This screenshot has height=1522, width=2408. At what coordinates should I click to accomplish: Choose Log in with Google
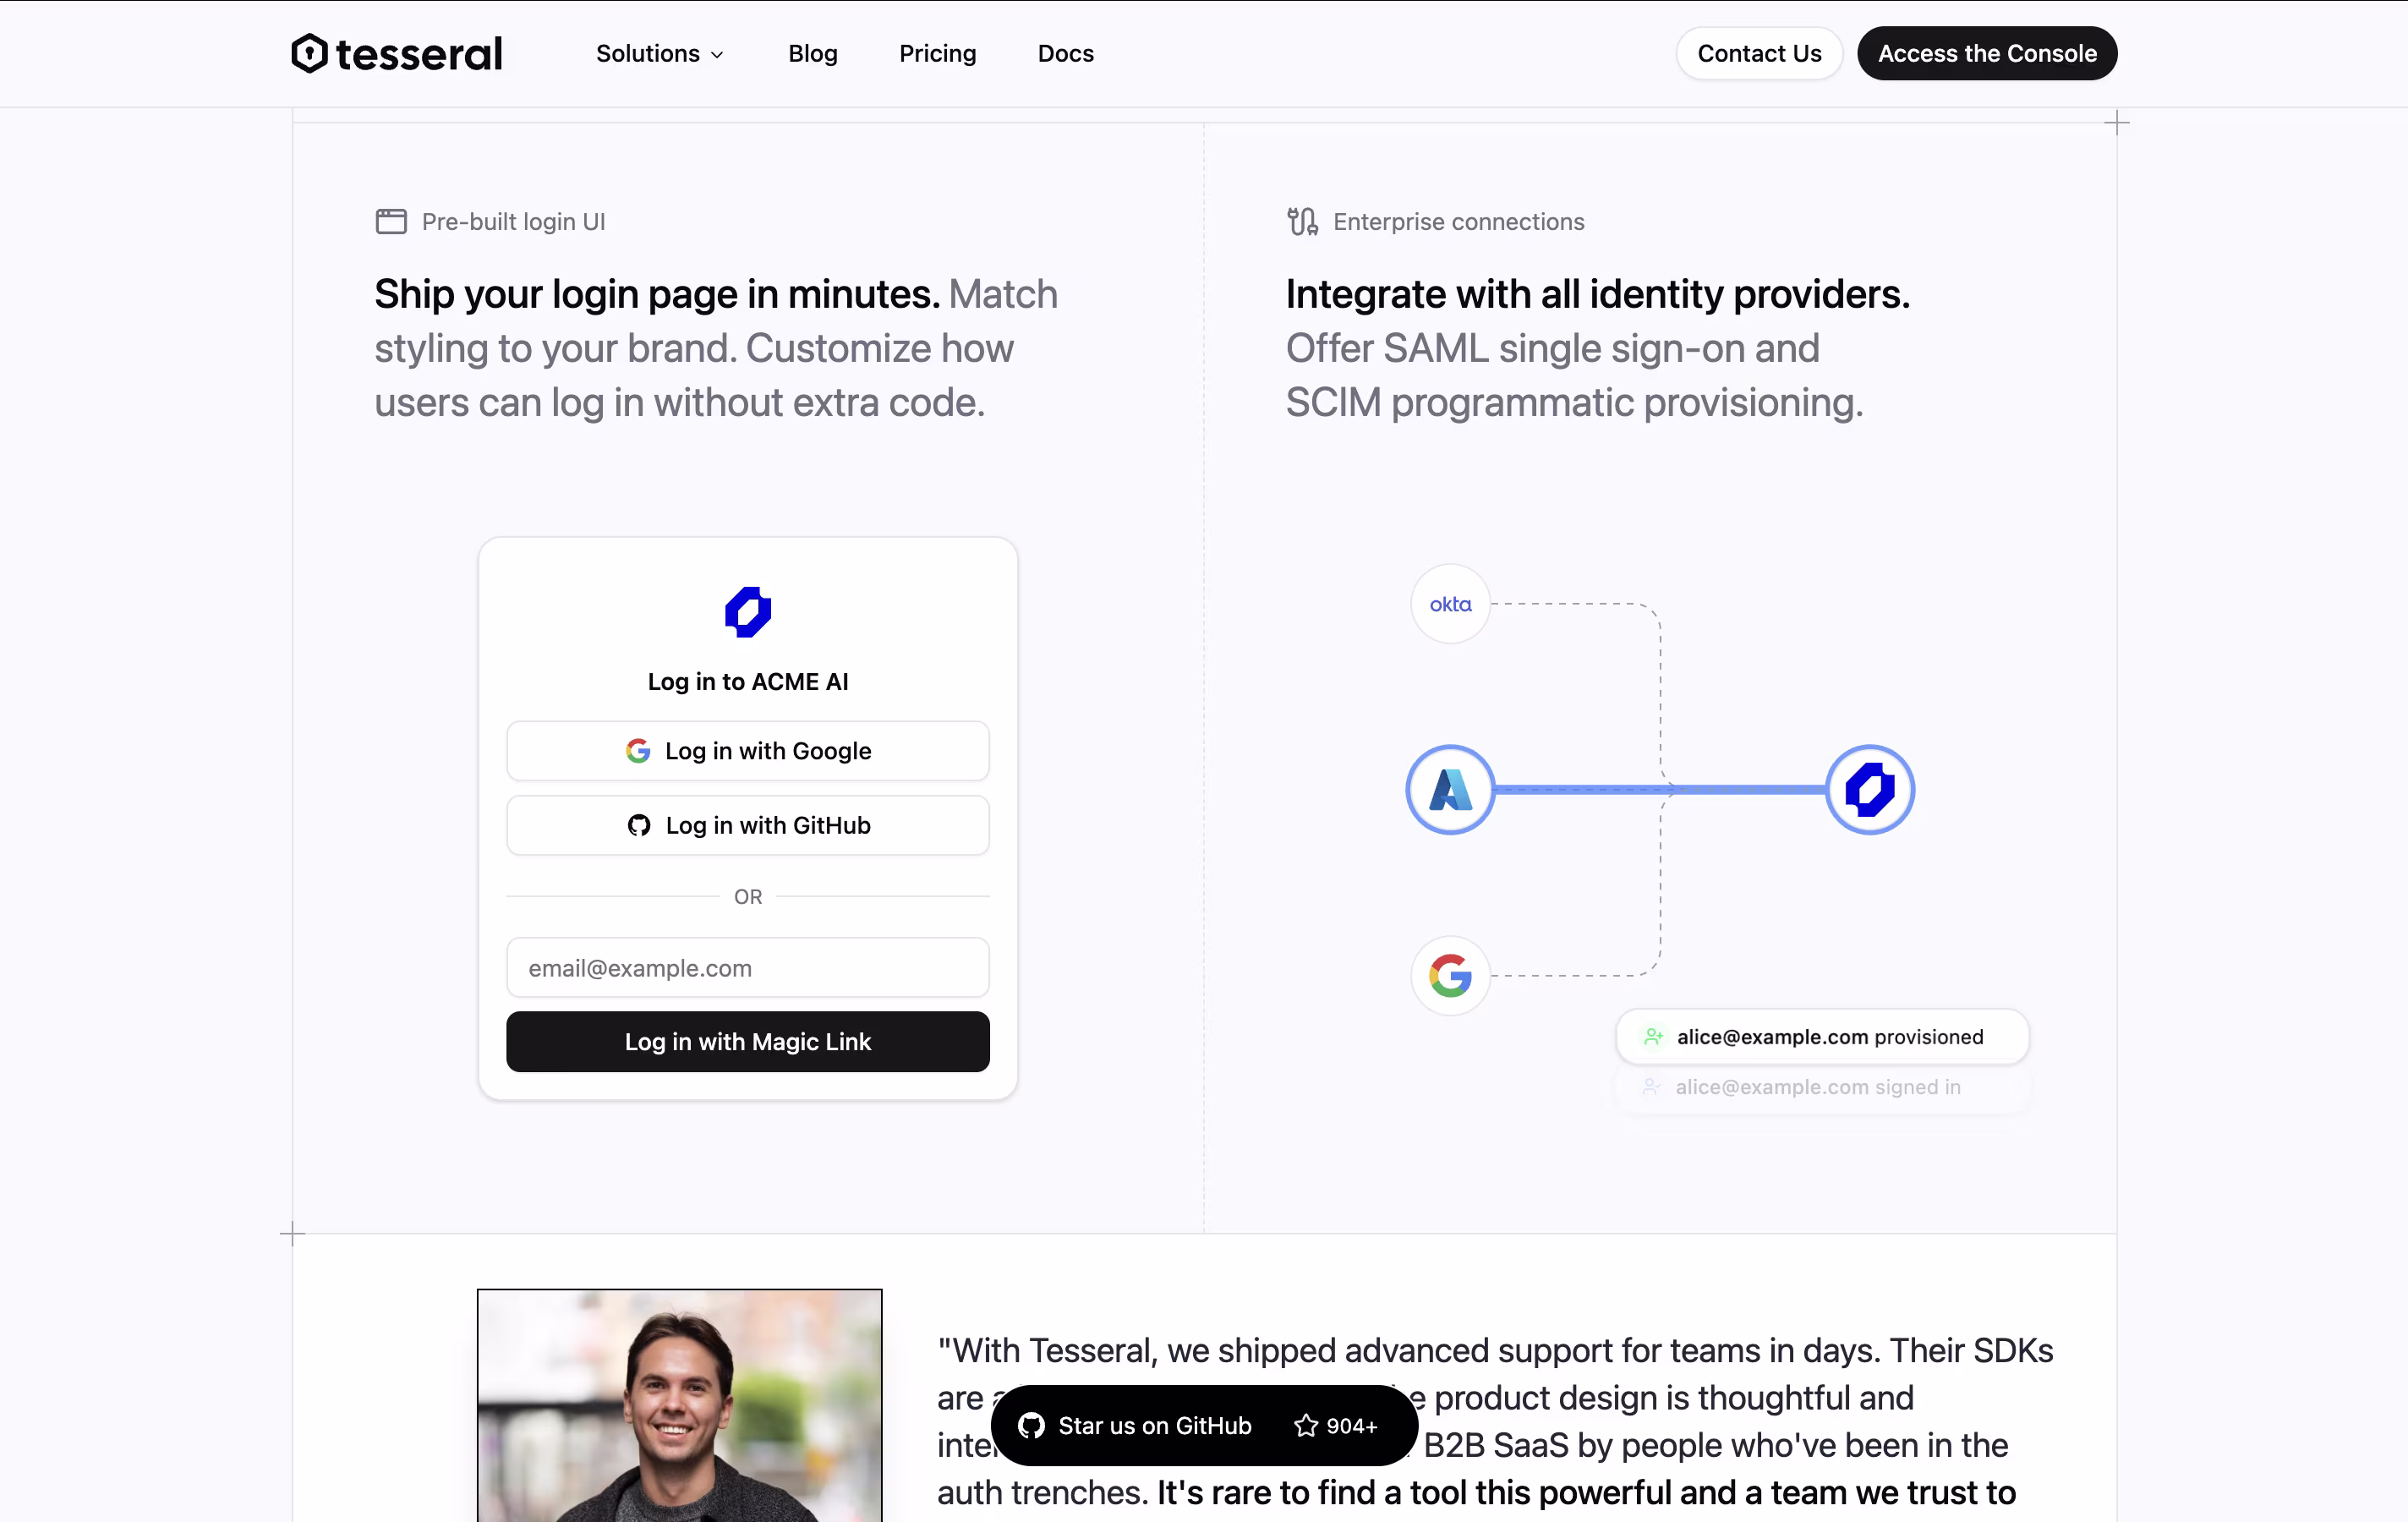coord(747,751)
